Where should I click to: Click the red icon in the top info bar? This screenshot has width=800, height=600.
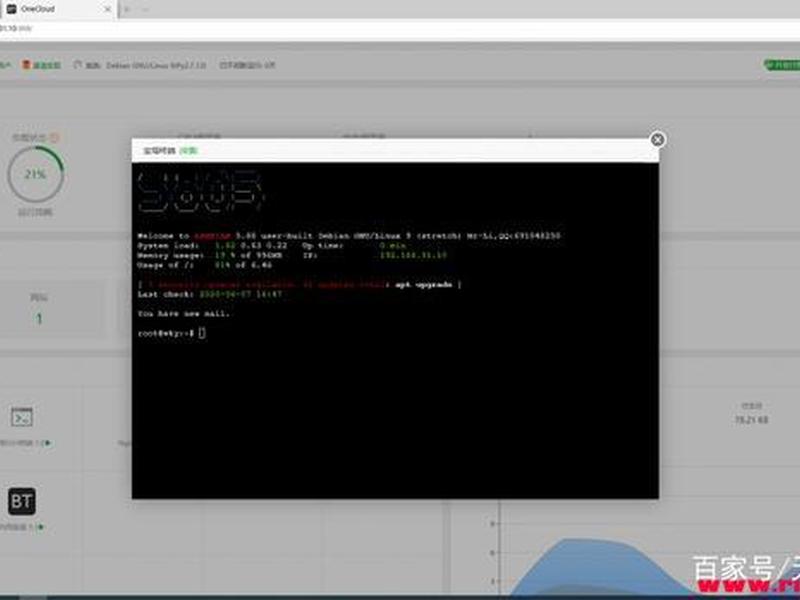[26, 65]
